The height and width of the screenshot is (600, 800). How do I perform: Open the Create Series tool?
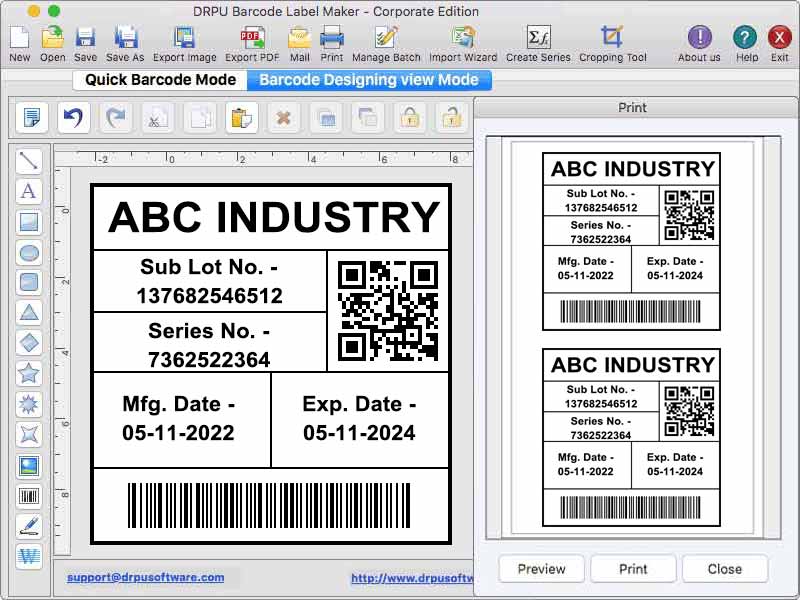click(540, 42)
